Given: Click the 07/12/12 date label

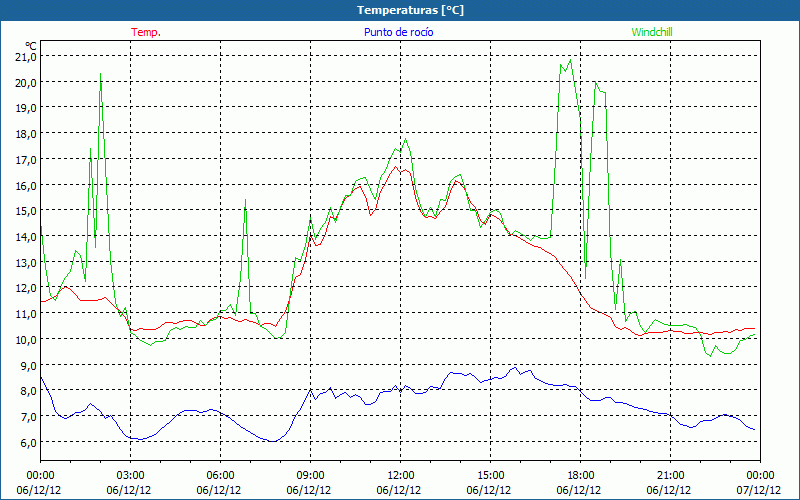Looking at the screenshot, I should point(759,490).
